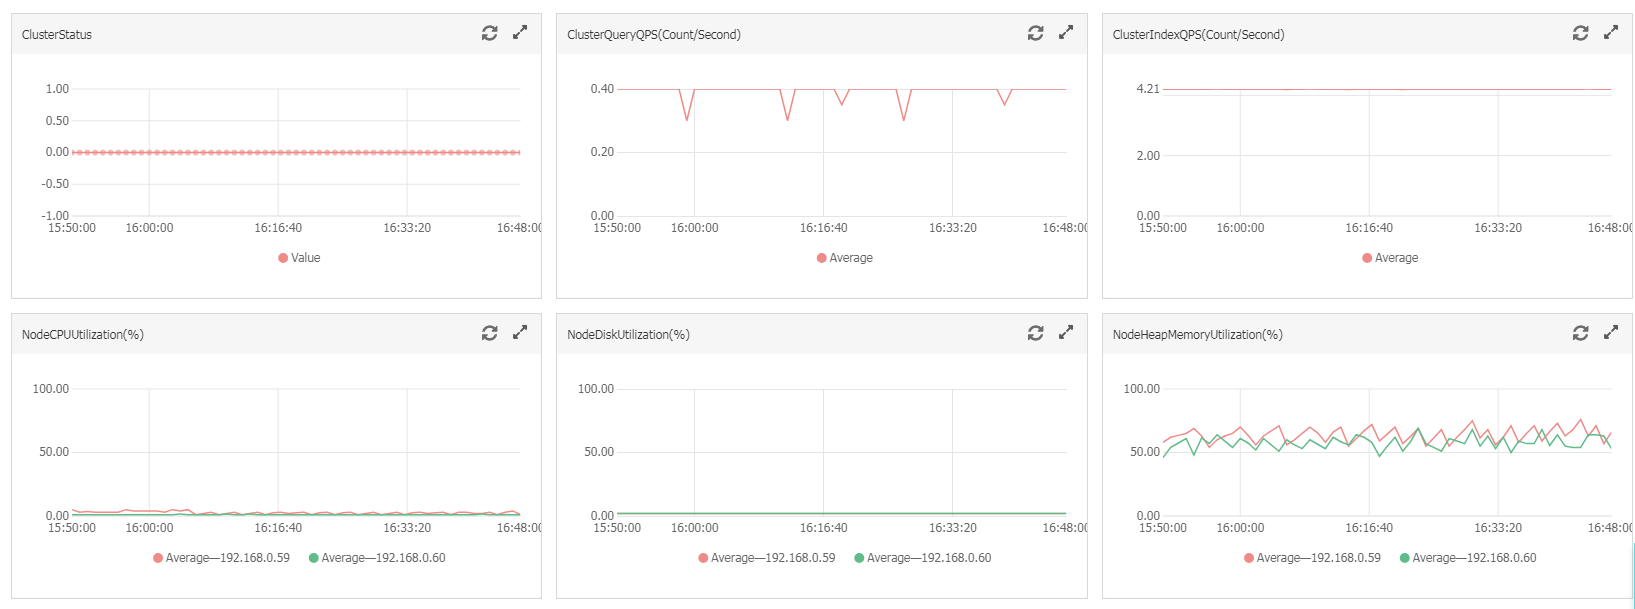Expand NodeHeapMemoryUtilization chart to fullscreen
The height and width of the screenshot is (609, 1635).
pyautogui.click(x=1611, y=332)
